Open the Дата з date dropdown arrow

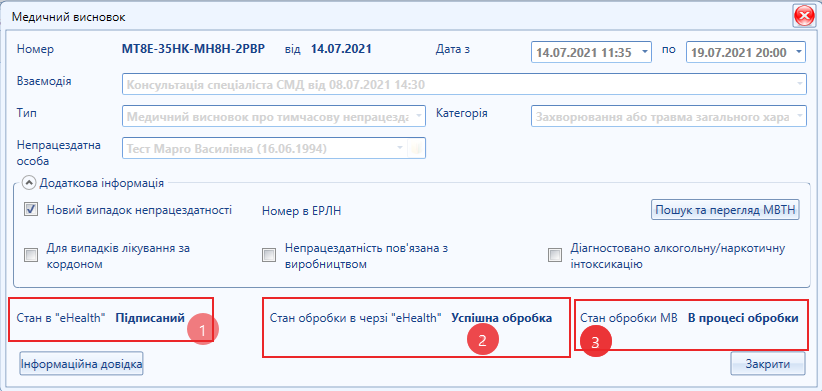[x=645, y=52]
